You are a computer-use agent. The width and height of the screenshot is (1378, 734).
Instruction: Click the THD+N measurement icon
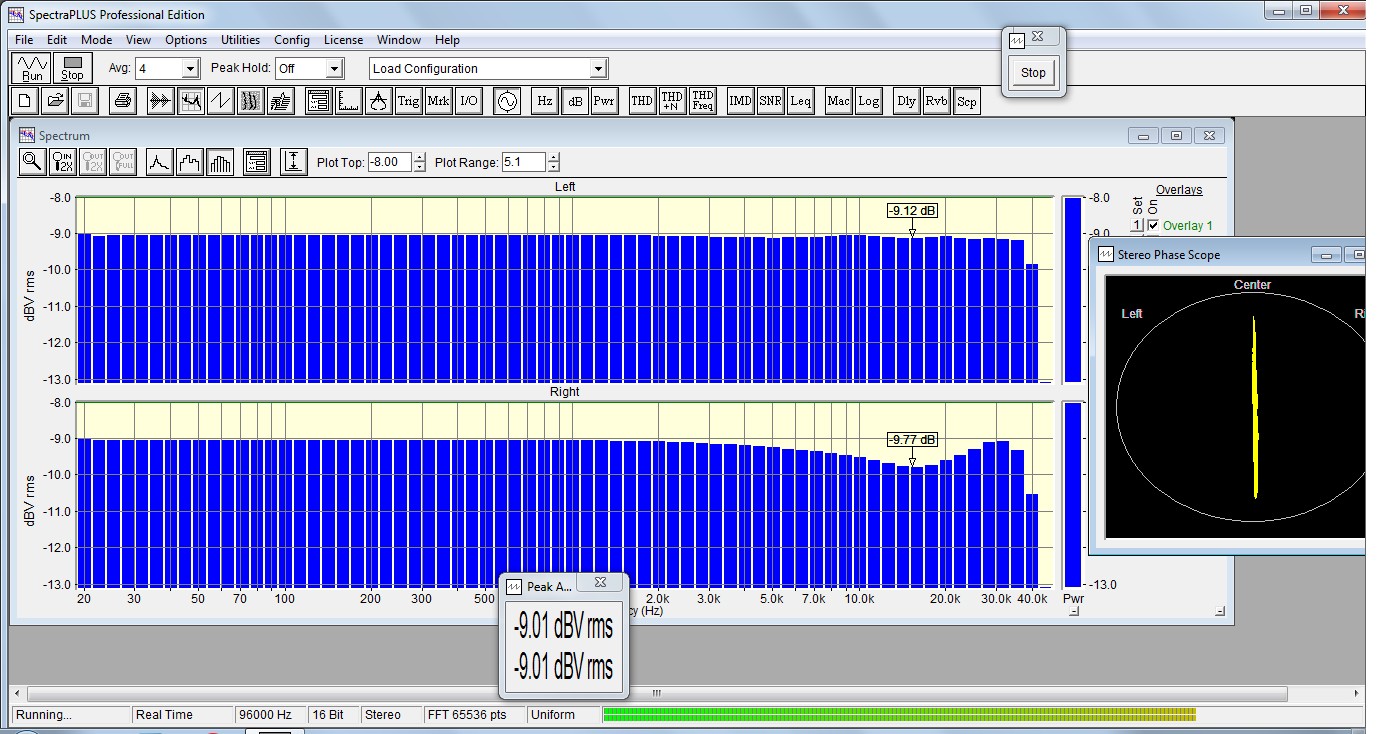pyautogui.click(x=672, y=101)
